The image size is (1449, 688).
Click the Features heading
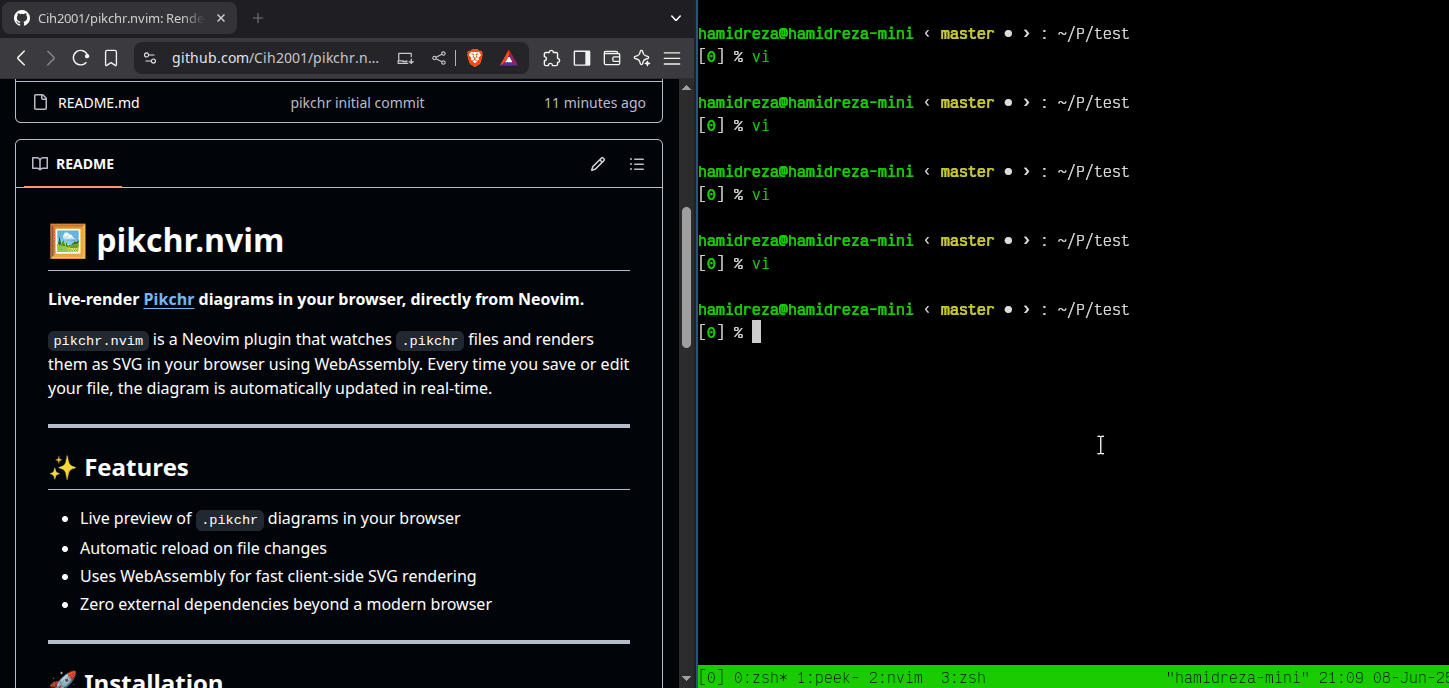point(118,468)
